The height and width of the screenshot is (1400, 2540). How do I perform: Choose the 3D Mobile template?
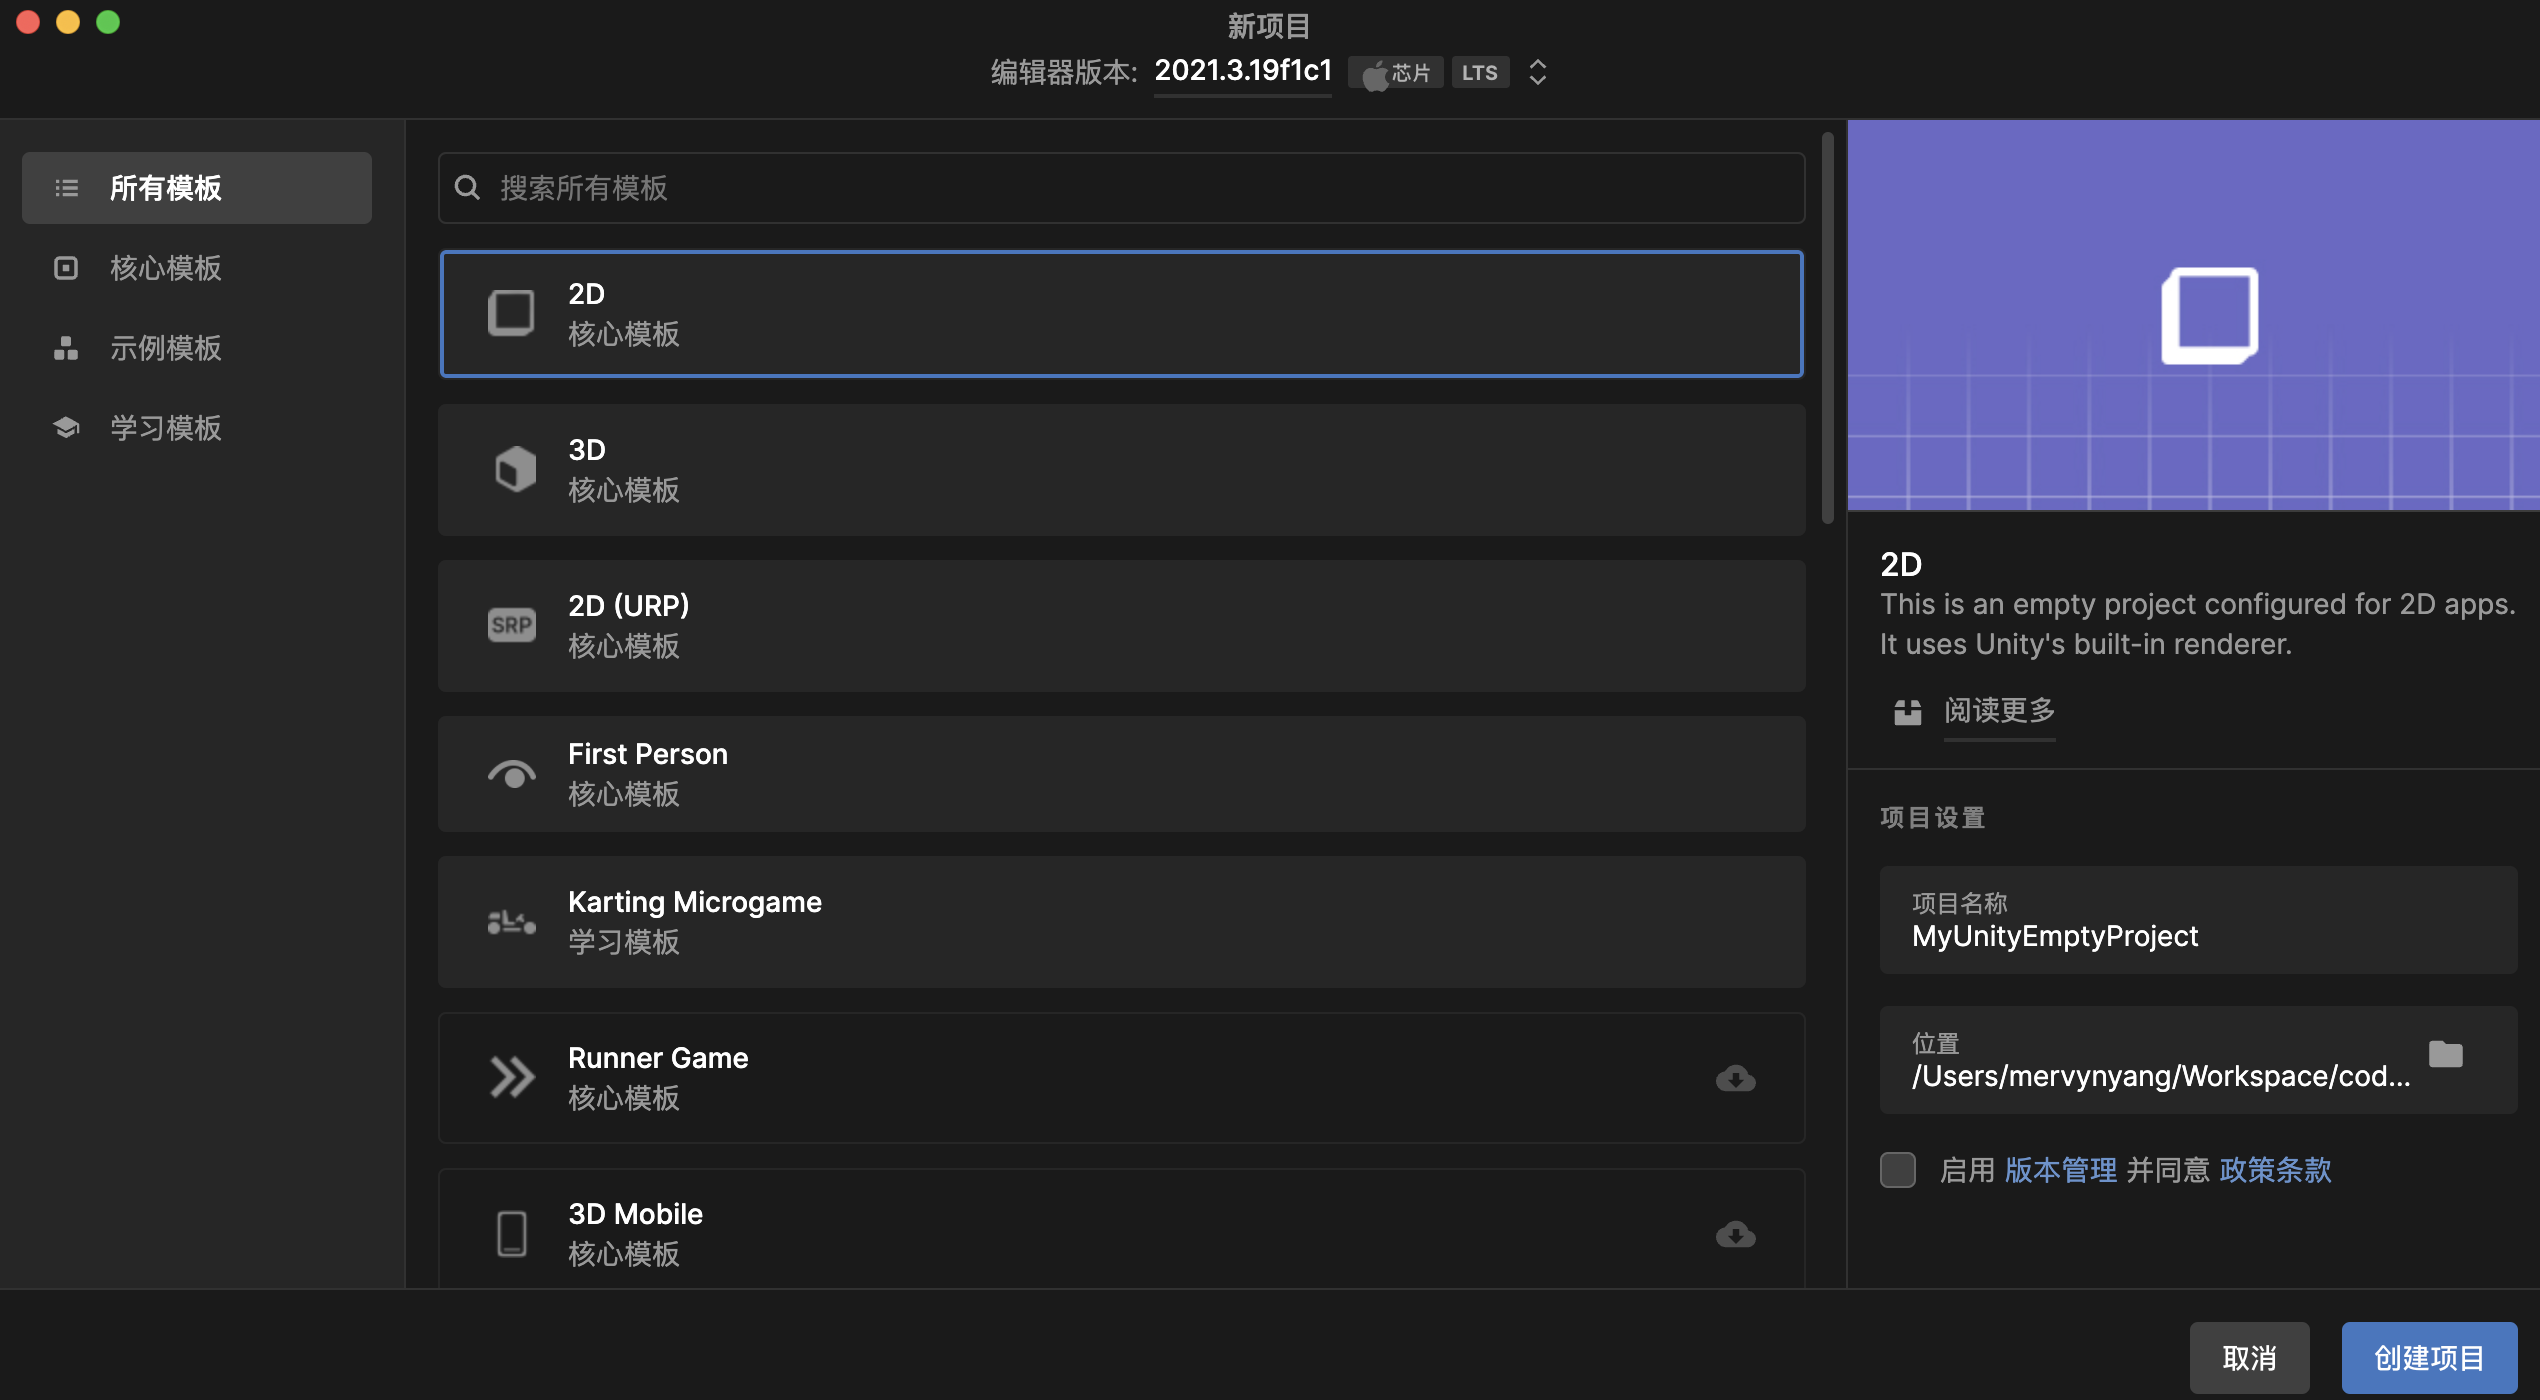[1121, 1230]
